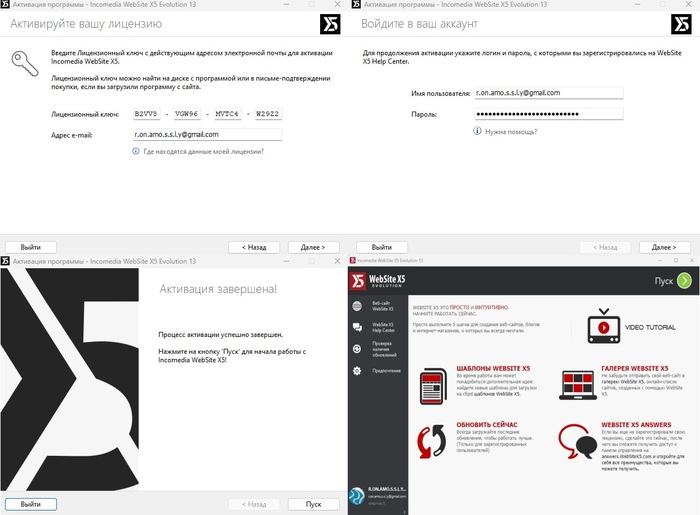Click the 'WebSite X5 Help Center' sidebar label
This screenshot has height=515, width=700.
[x=383, y=328]
